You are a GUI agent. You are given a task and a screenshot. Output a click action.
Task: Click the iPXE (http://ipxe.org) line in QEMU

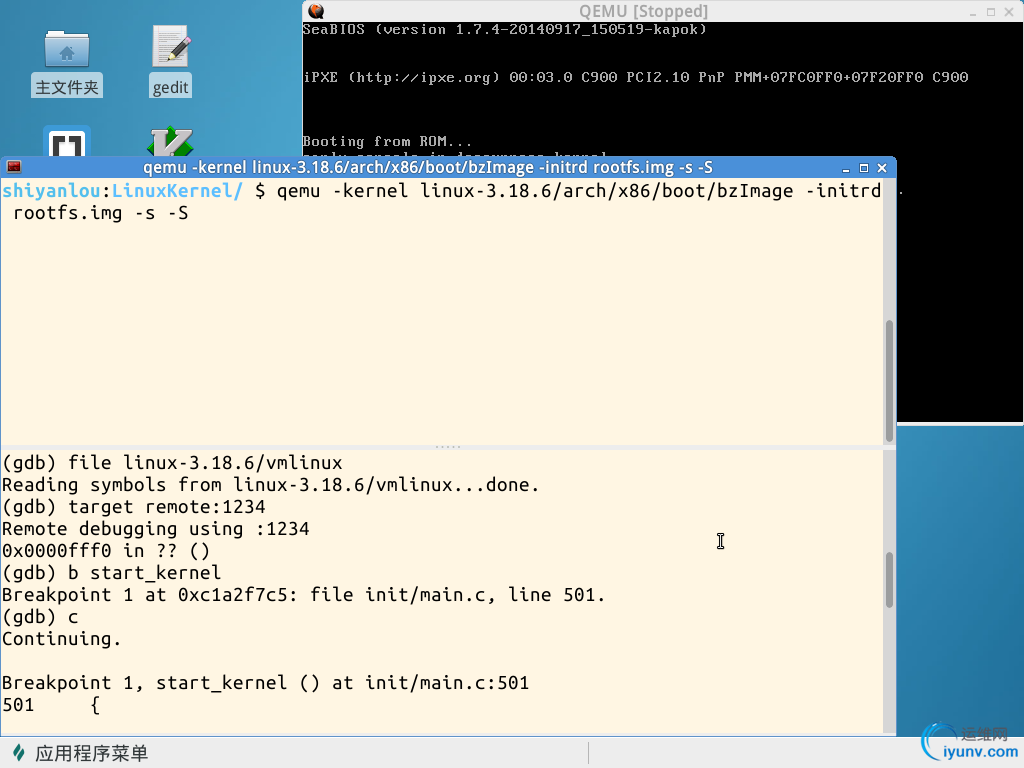[x=635, y=77]
